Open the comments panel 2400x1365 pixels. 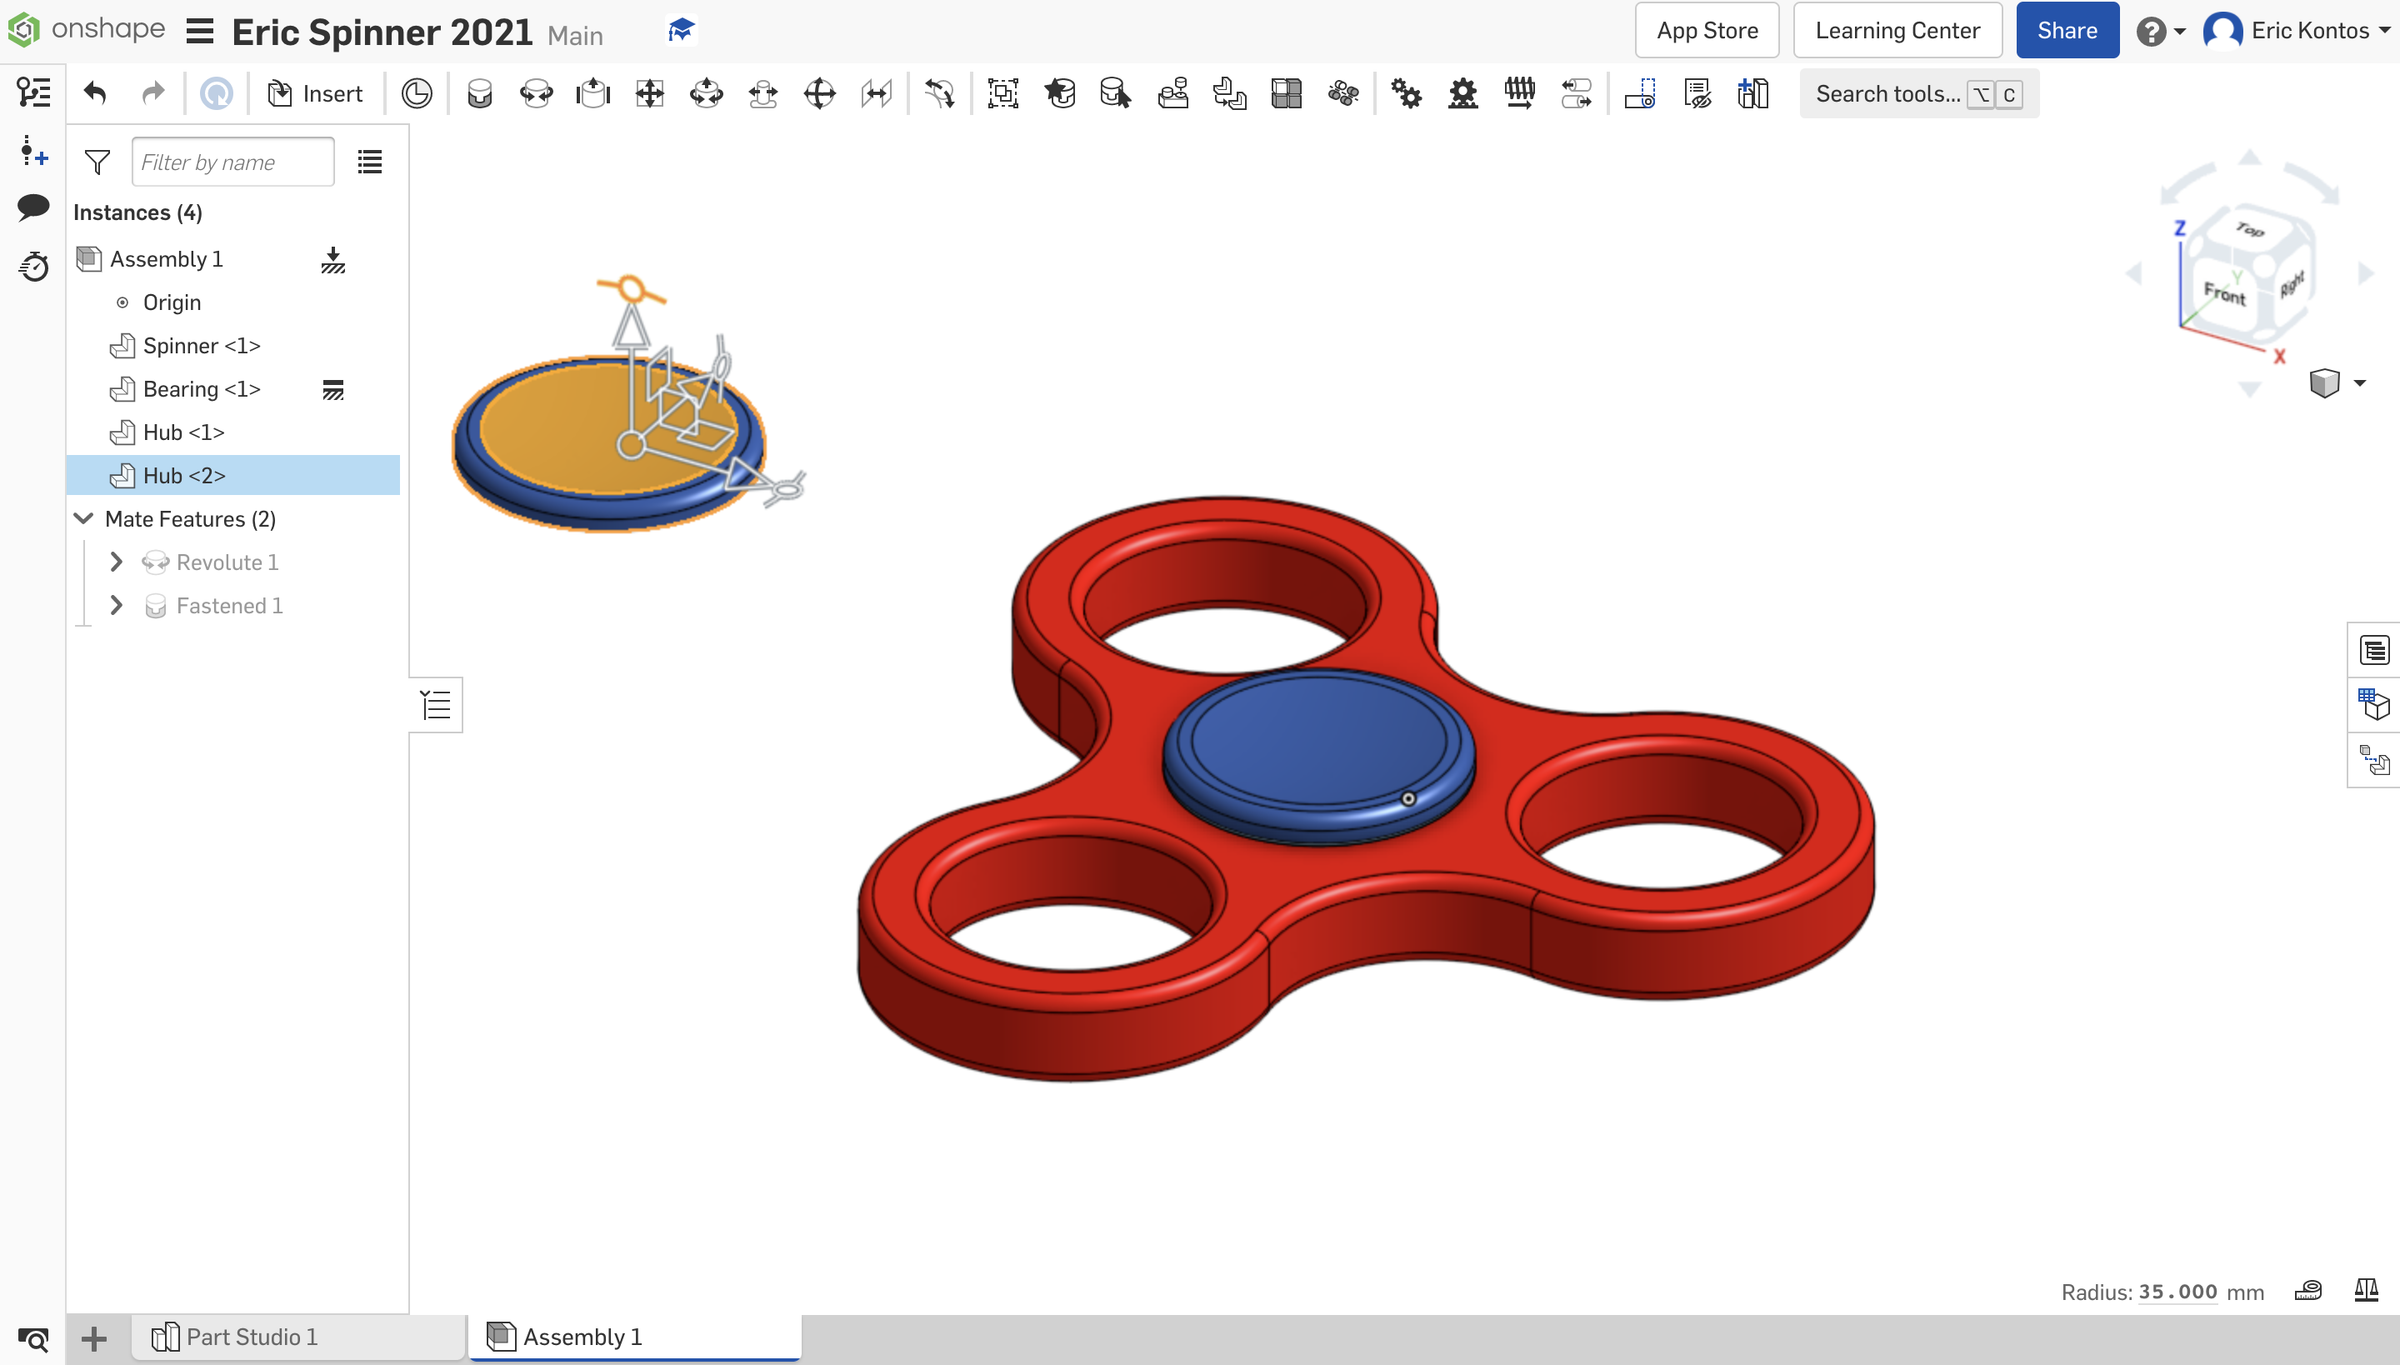[x=33, y=207]
